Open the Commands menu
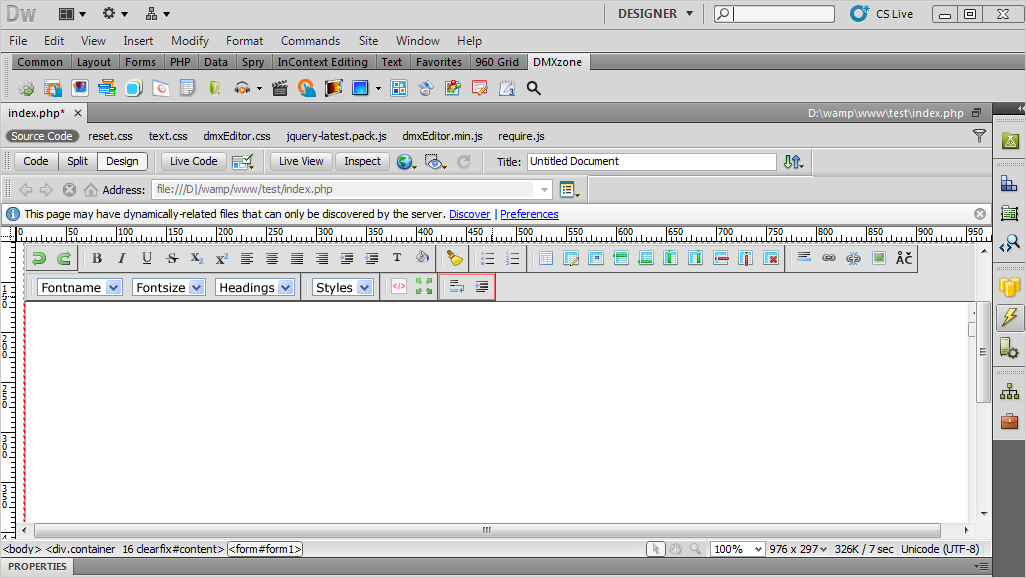The height and width of the screenshot is (578, 1026). pyautogui.click(x=310, y=41)
